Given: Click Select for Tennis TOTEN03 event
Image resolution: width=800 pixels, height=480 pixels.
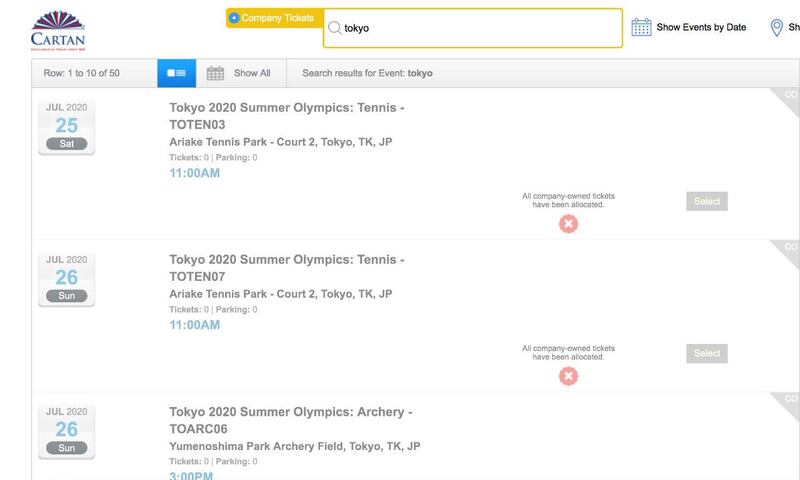Looking at the screenshot, I should [x=707, y=201].
